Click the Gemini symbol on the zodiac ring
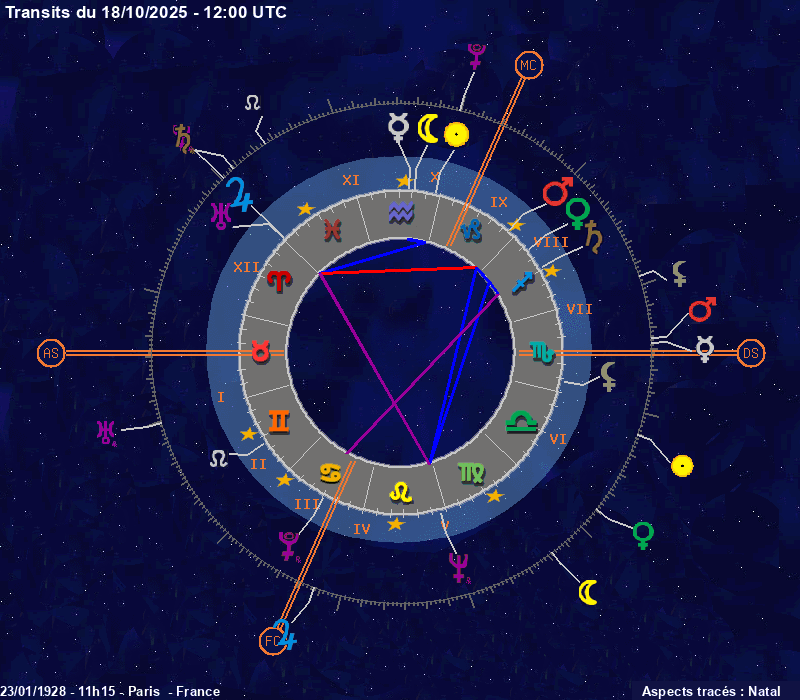 pyautogui.click(x=280, y=420)
